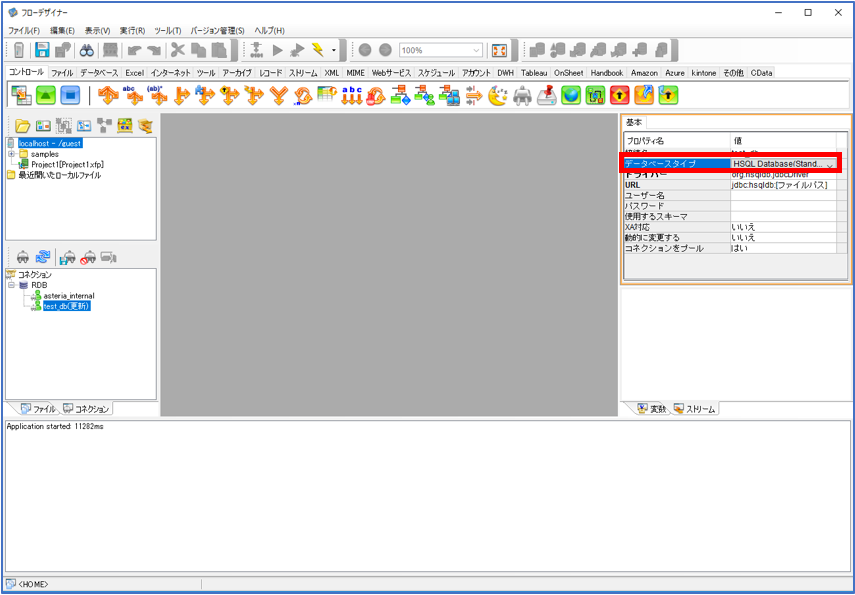Click the XA対応 value いいえ
855x595 pixels.
[784, 227]
